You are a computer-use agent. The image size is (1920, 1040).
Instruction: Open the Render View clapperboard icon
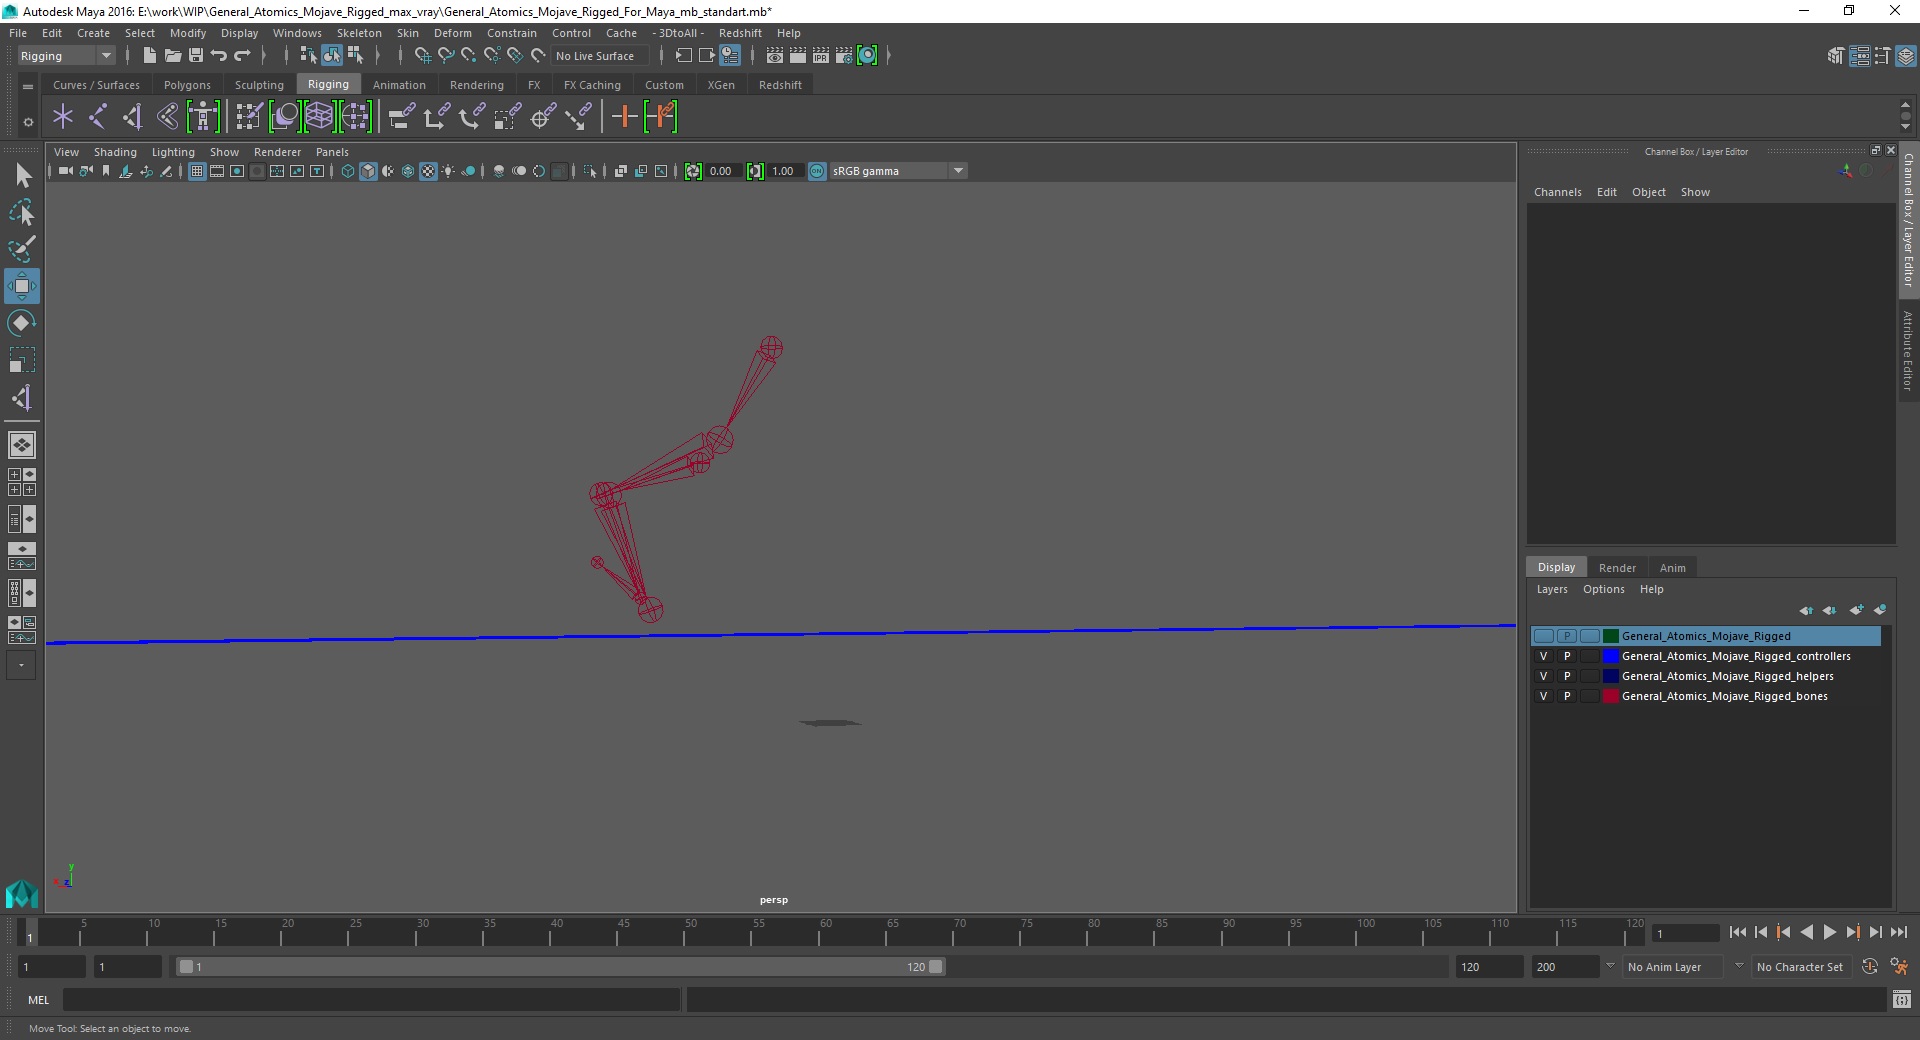pos(774,56)
